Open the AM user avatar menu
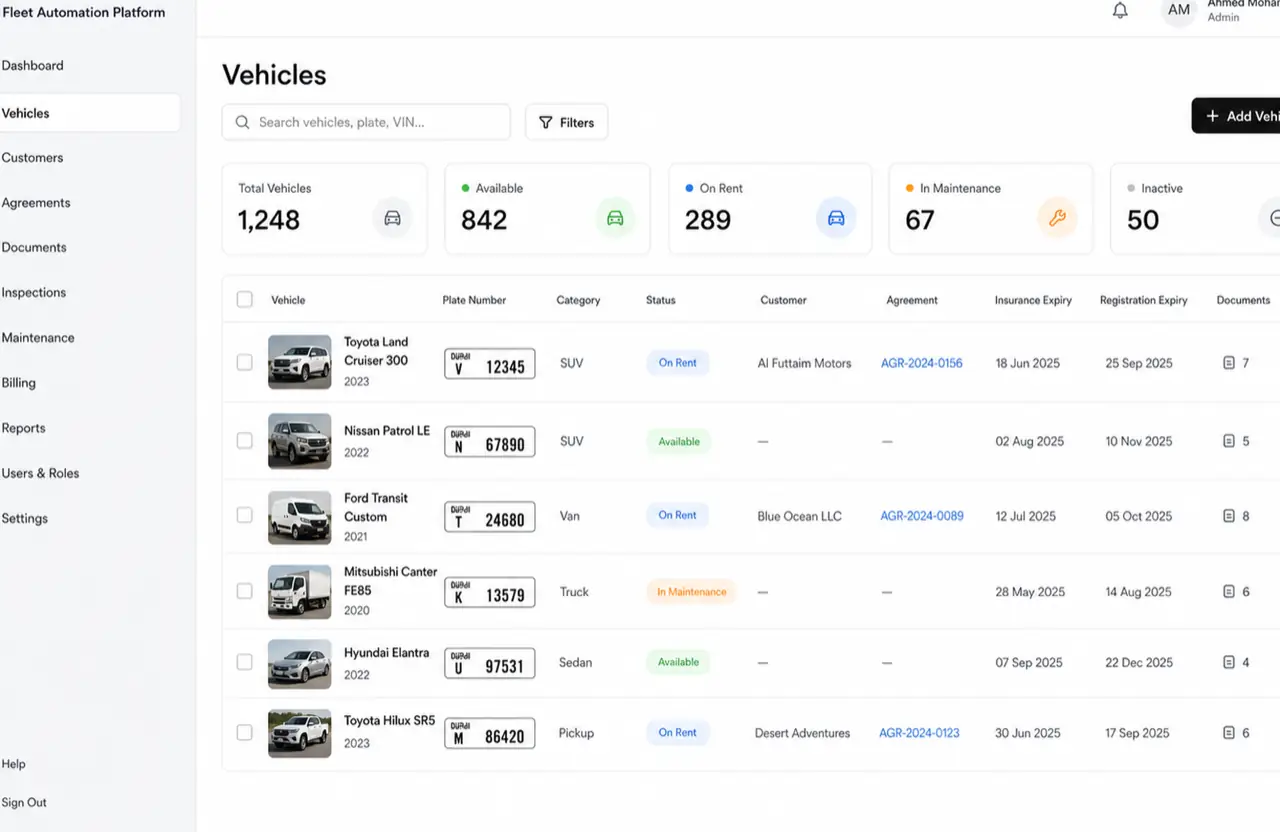 1179,11
